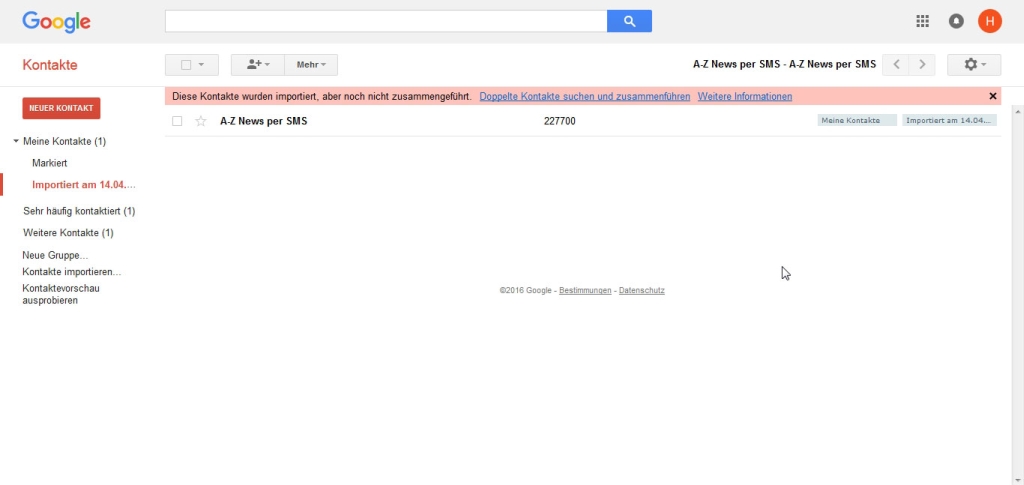This screenshot has width=1024, height=485.
Task: Dismiss the pink import notification bar
Action: pos(993,96)
